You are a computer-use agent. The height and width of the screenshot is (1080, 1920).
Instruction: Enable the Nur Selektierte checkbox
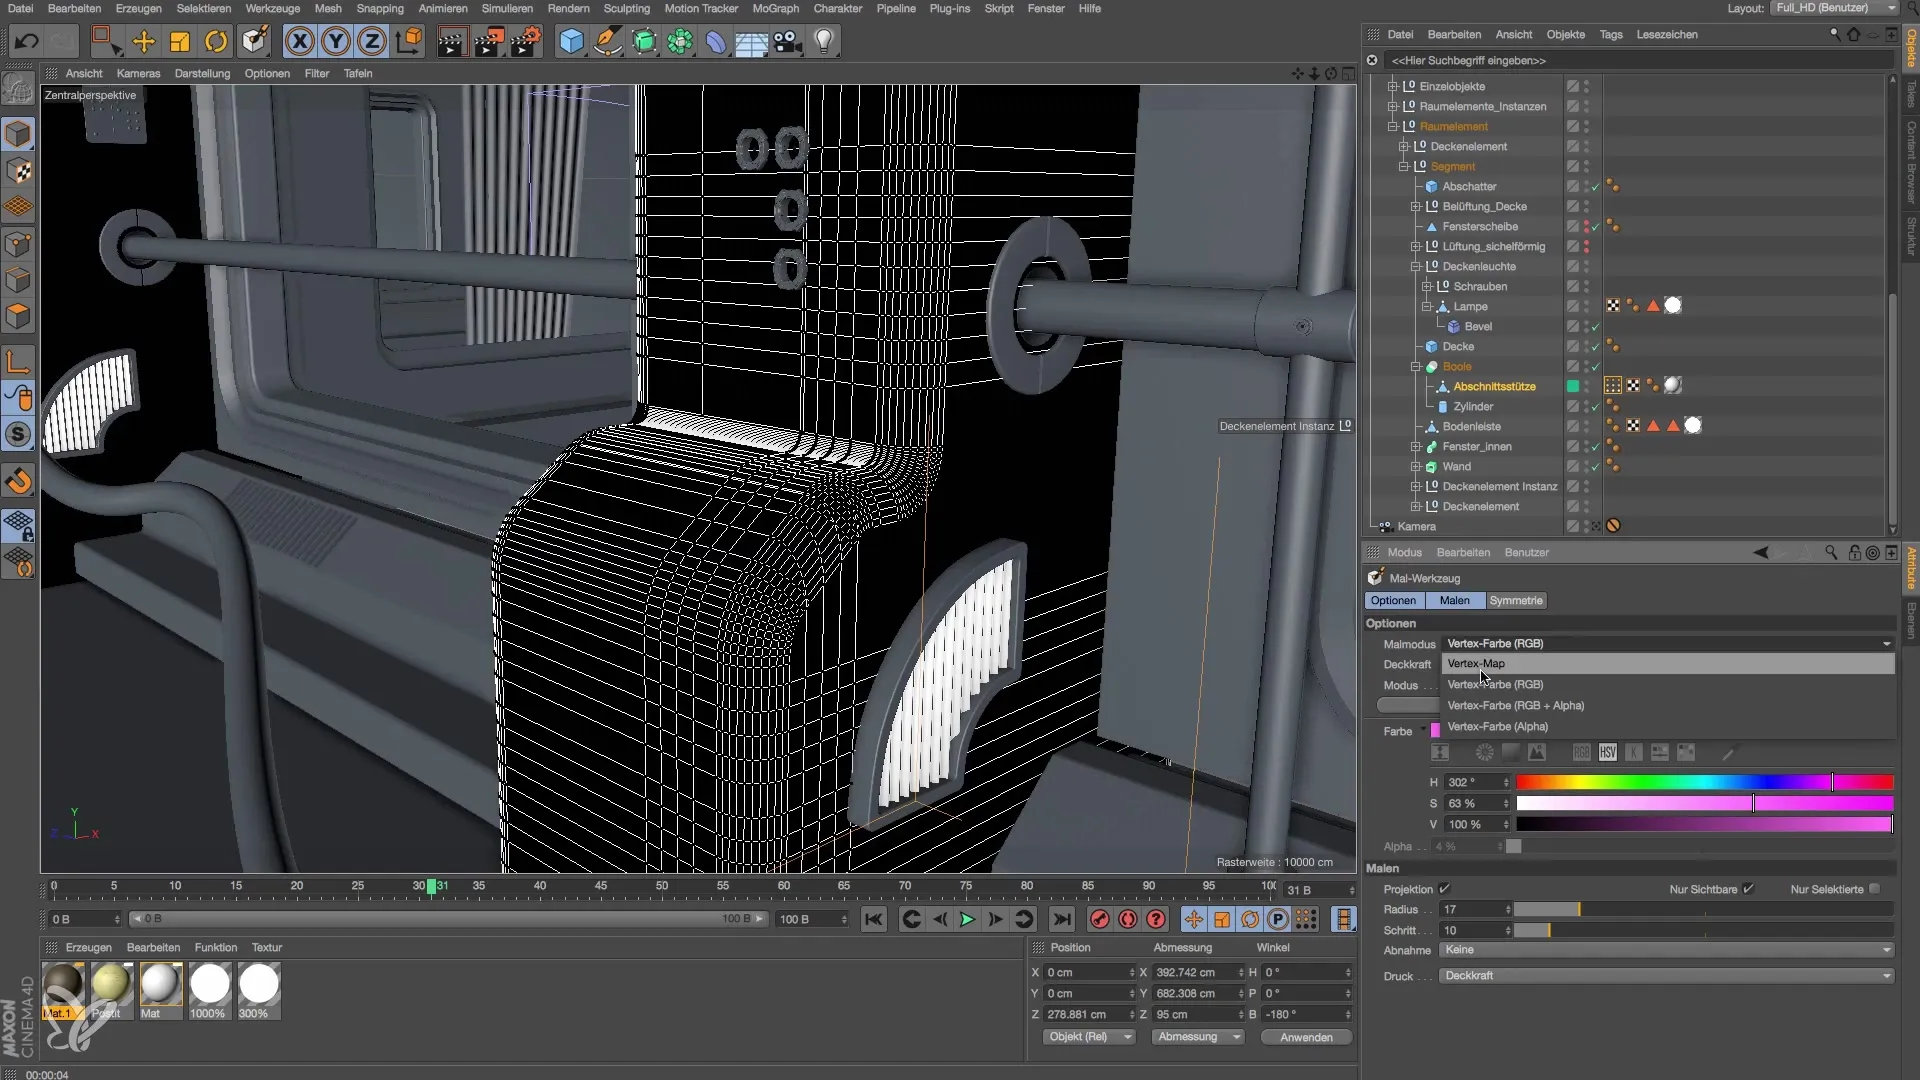[1875, 889]
